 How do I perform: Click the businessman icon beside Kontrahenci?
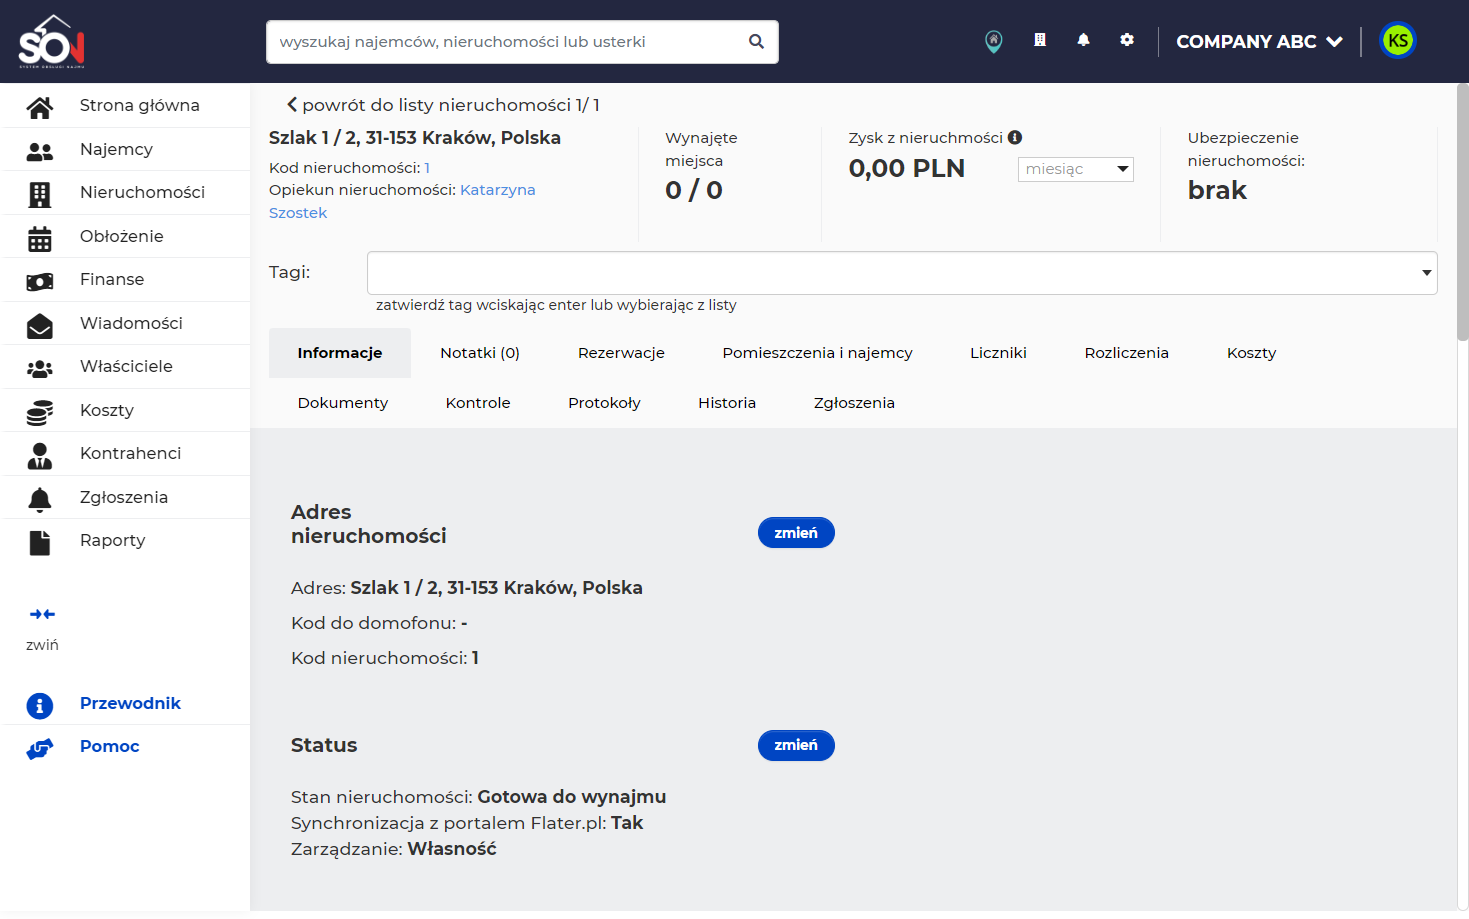pyautogui.click(x=40, y=454)
